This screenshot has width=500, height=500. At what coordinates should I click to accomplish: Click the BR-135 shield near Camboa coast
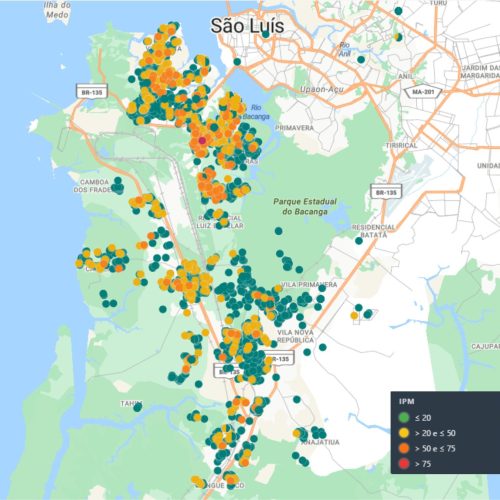92,92
